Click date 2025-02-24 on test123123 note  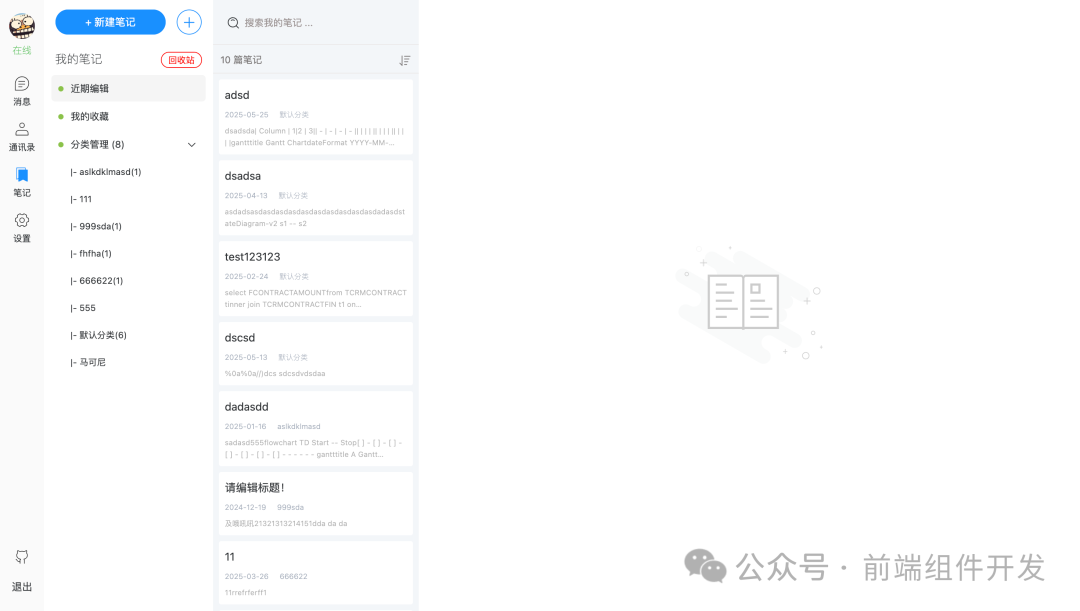246,276
